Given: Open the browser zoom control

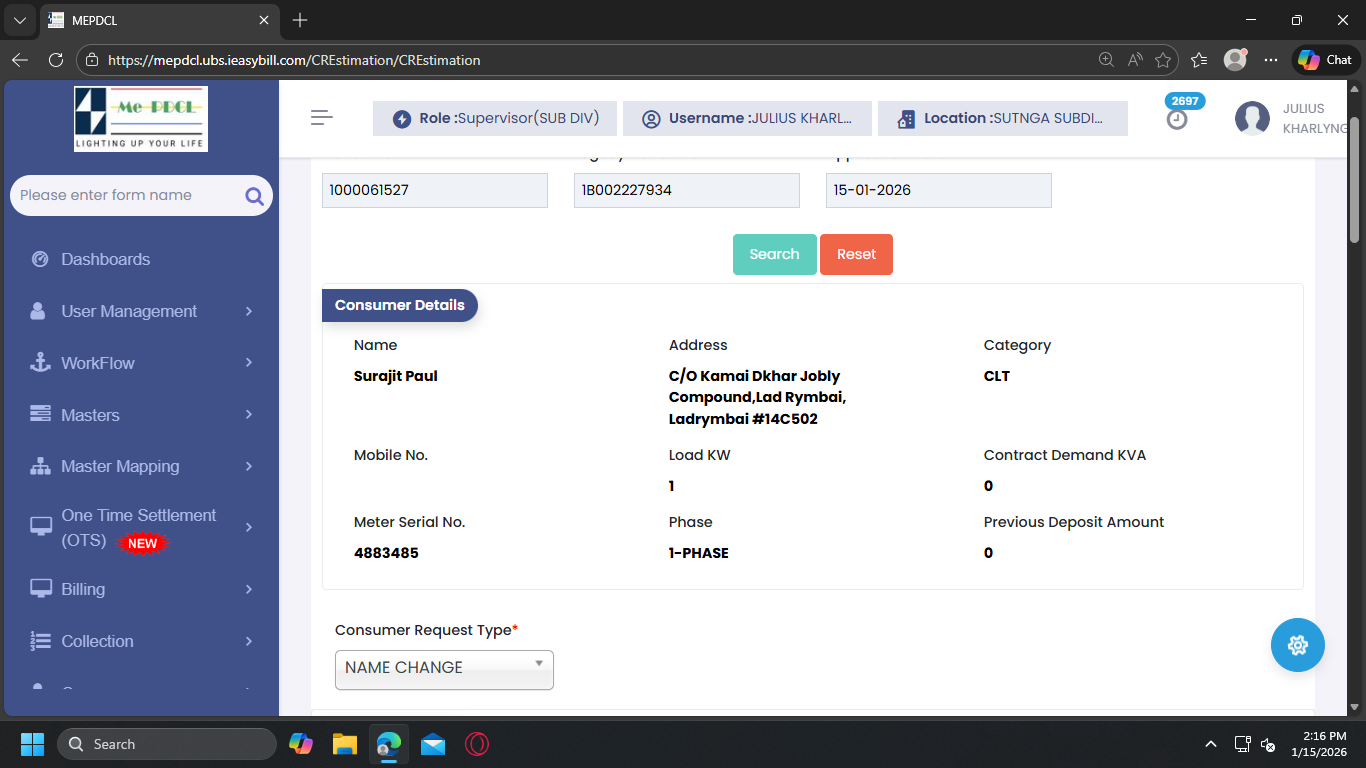Looking at the screenshot, I should (x=1106, y=60).
